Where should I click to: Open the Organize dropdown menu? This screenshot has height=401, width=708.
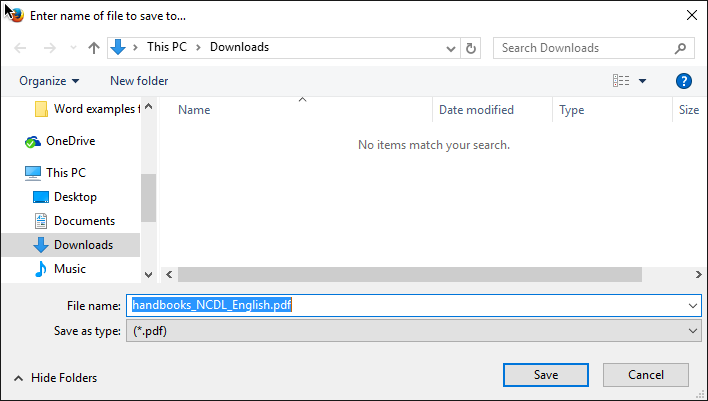(49, 81)
